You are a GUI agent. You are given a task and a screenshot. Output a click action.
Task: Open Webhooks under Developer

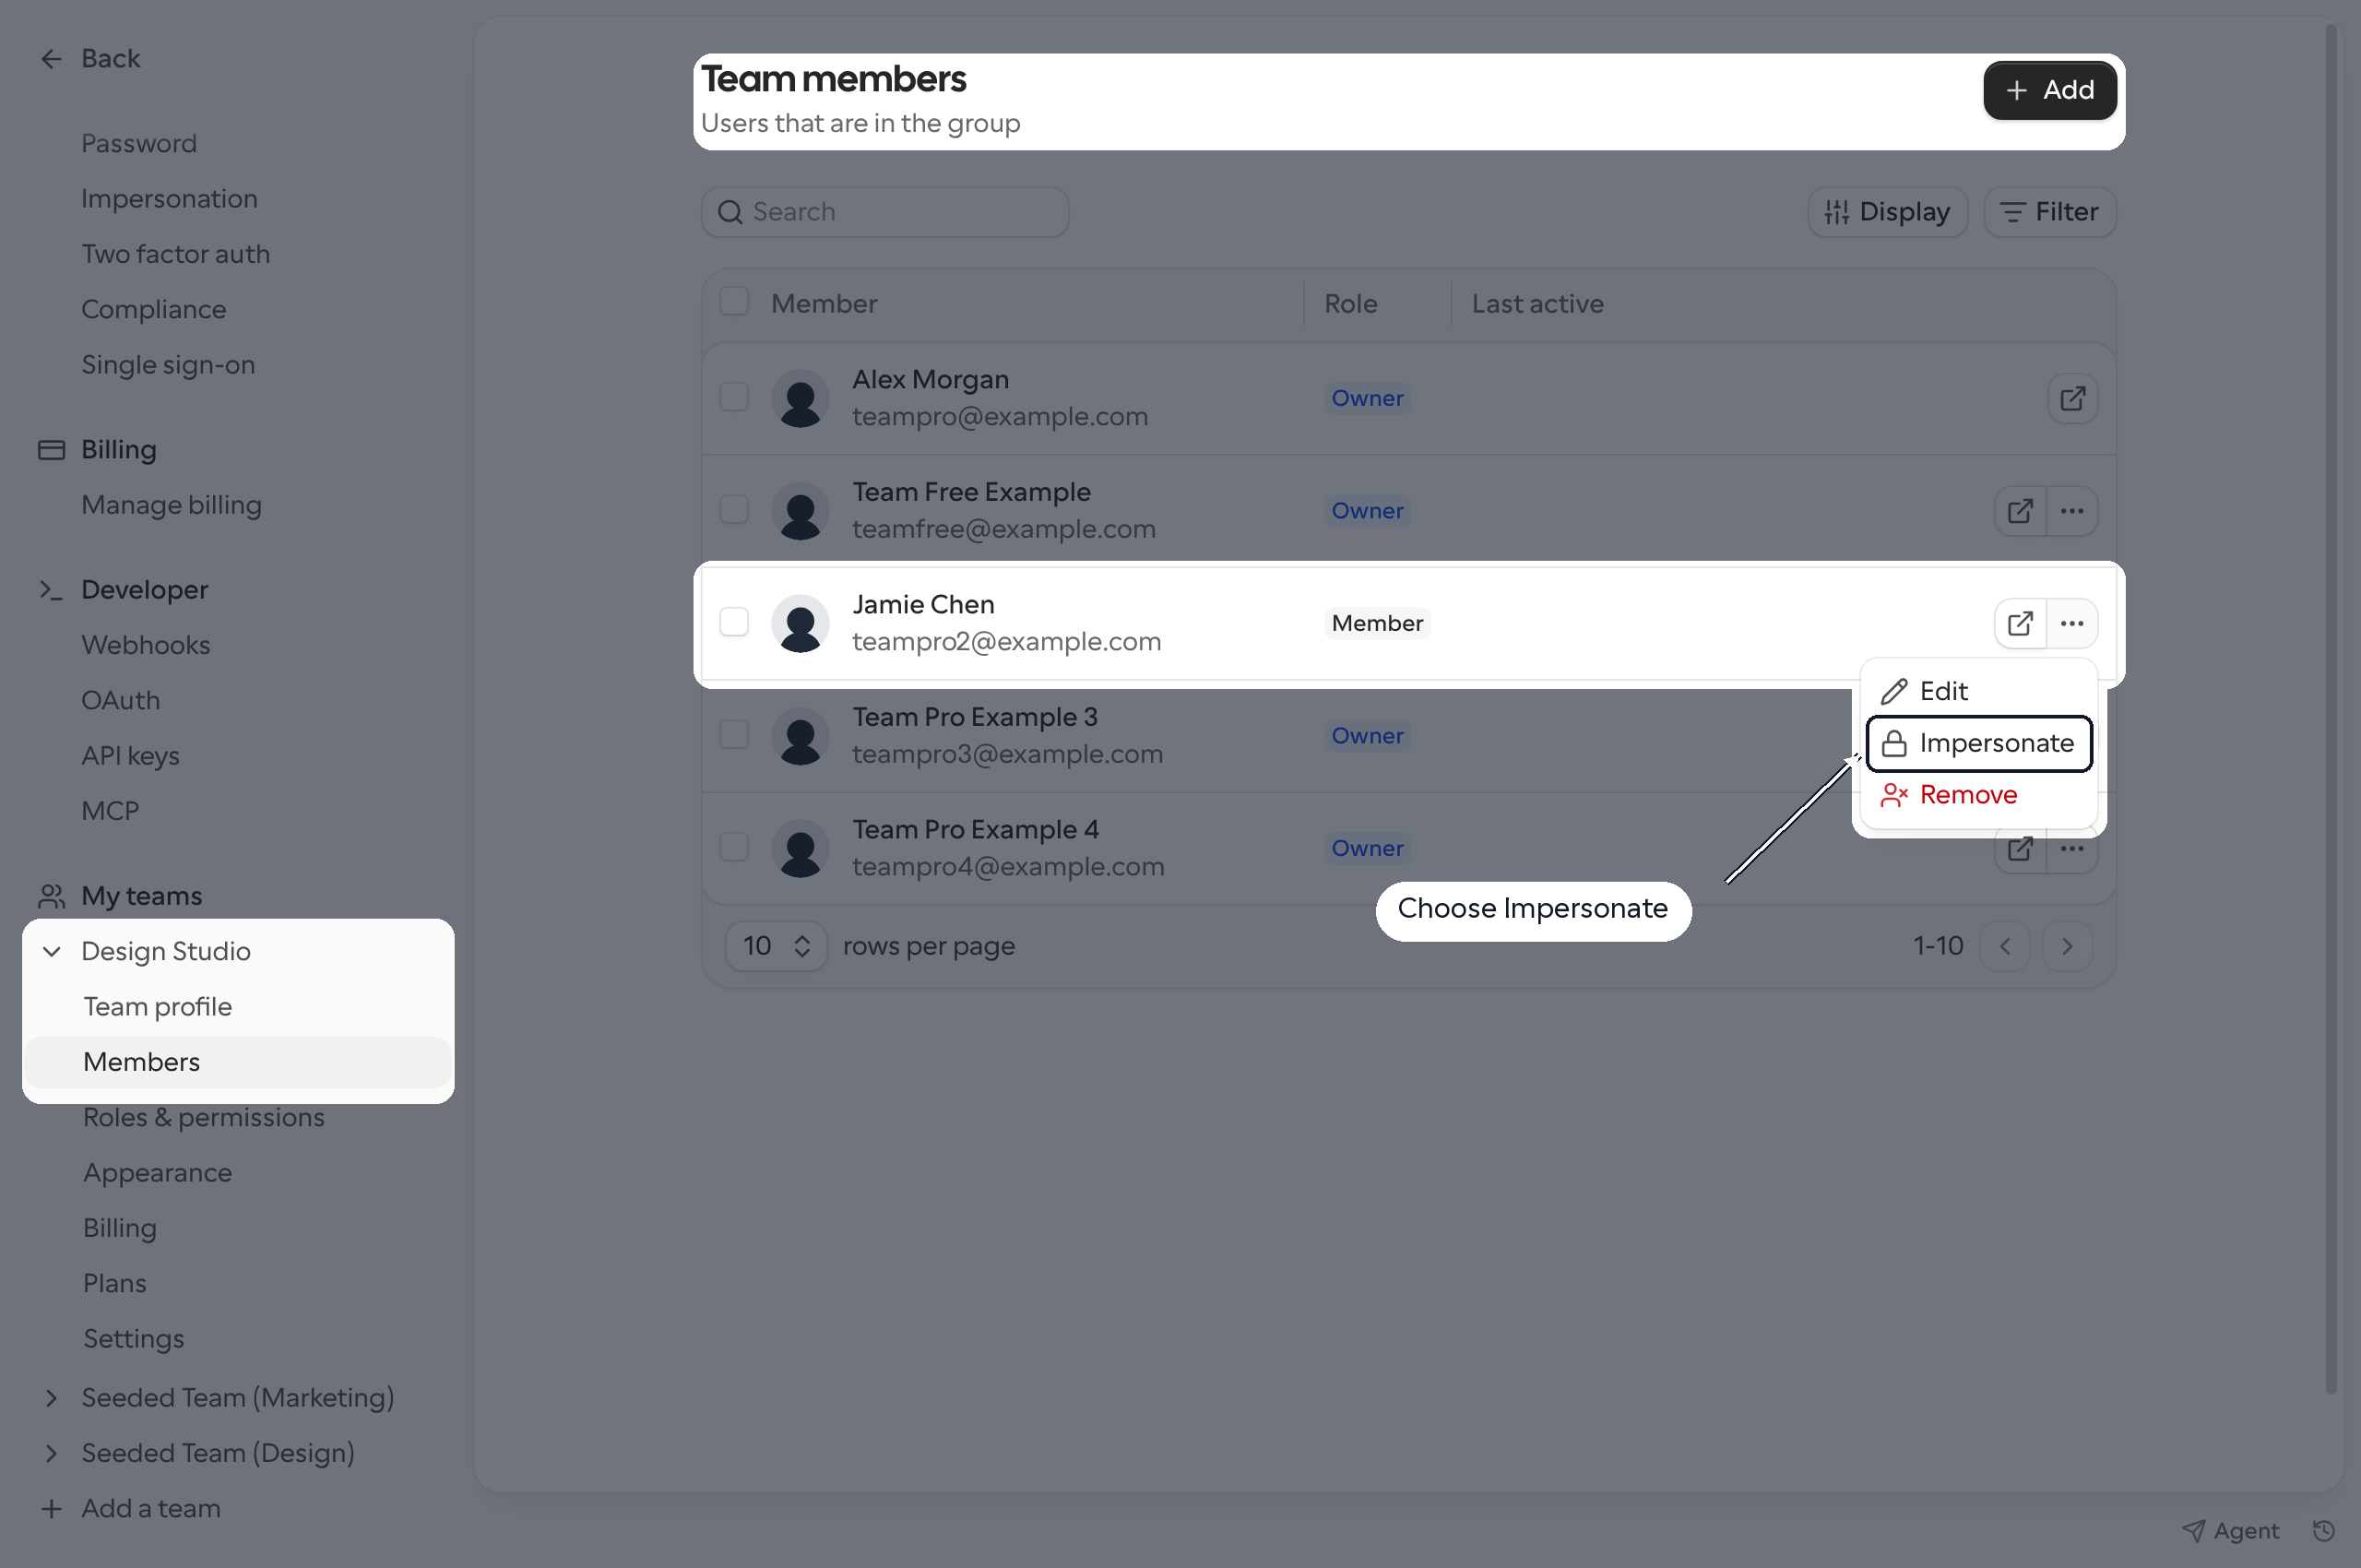pyautogui.click(x=146, y=645)
